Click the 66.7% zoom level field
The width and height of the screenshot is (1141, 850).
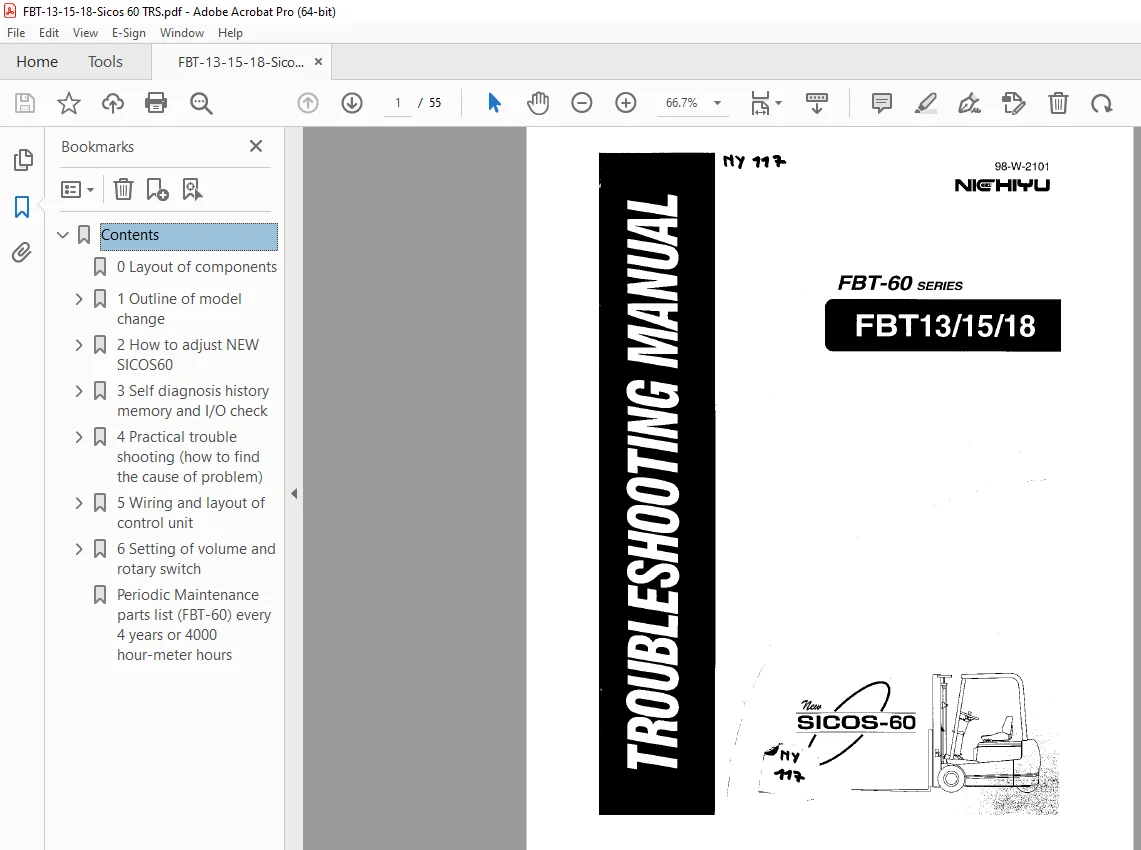coord(682,103)
